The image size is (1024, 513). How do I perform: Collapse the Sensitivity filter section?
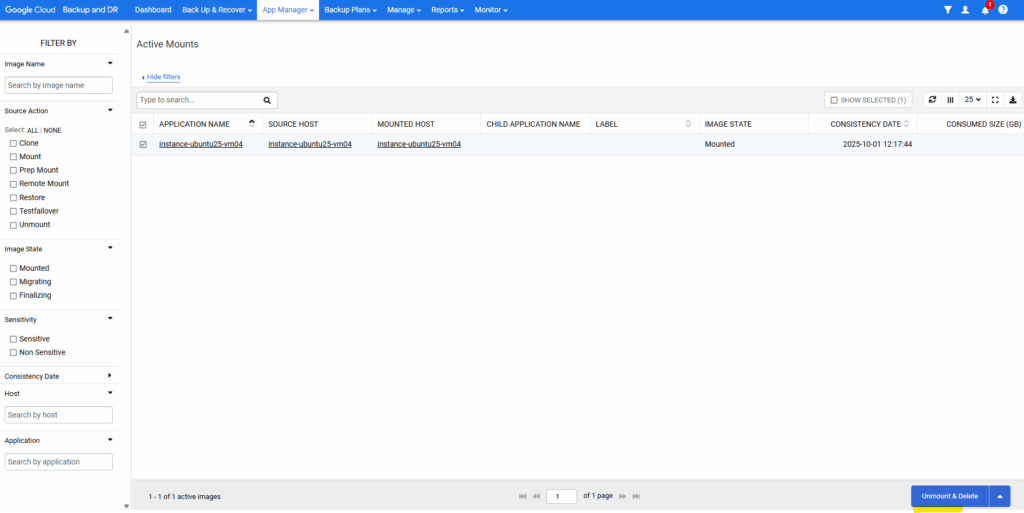click(110, 319)
